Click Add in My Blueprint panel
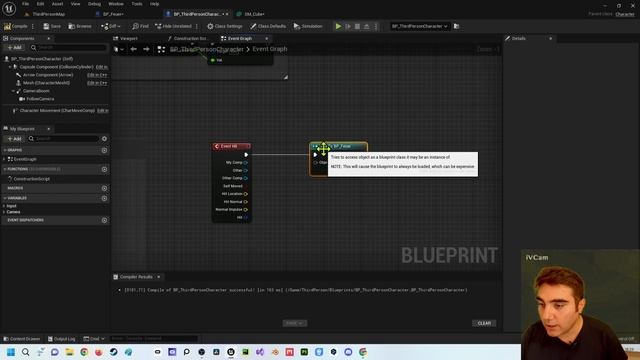The height and width of the screenshot is (360, 640). pos(14,139)
